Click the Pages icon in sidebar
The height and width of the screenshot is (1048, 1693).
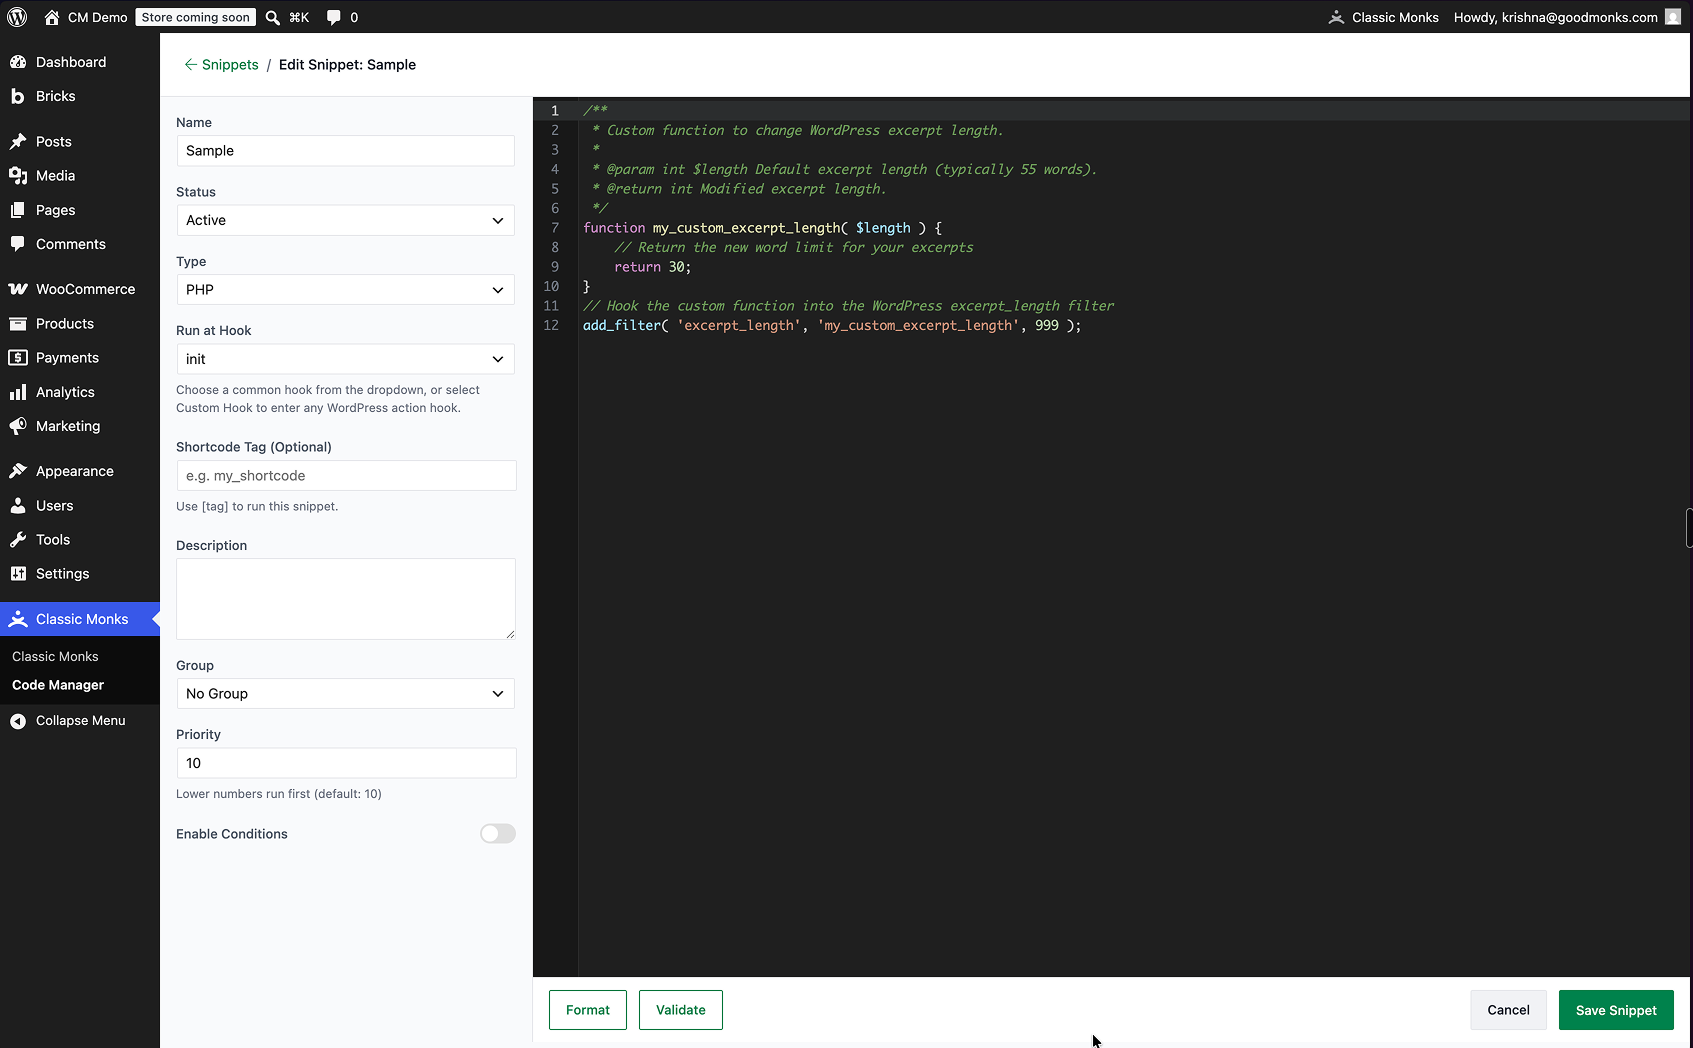pyautogui.click(x=18, y=210)
